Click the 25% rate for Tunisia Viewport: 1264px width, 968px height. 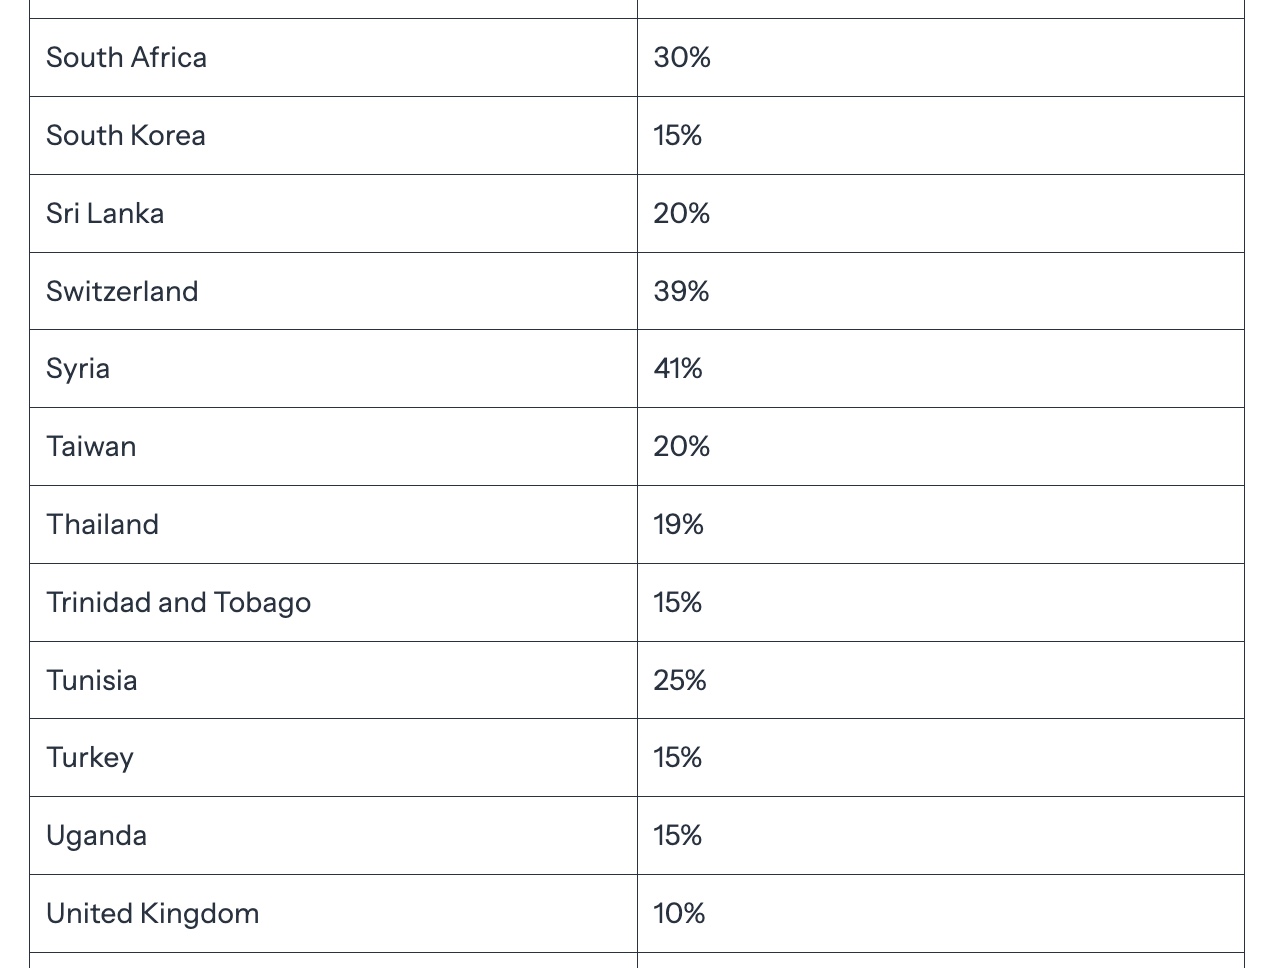click(680, 681)
